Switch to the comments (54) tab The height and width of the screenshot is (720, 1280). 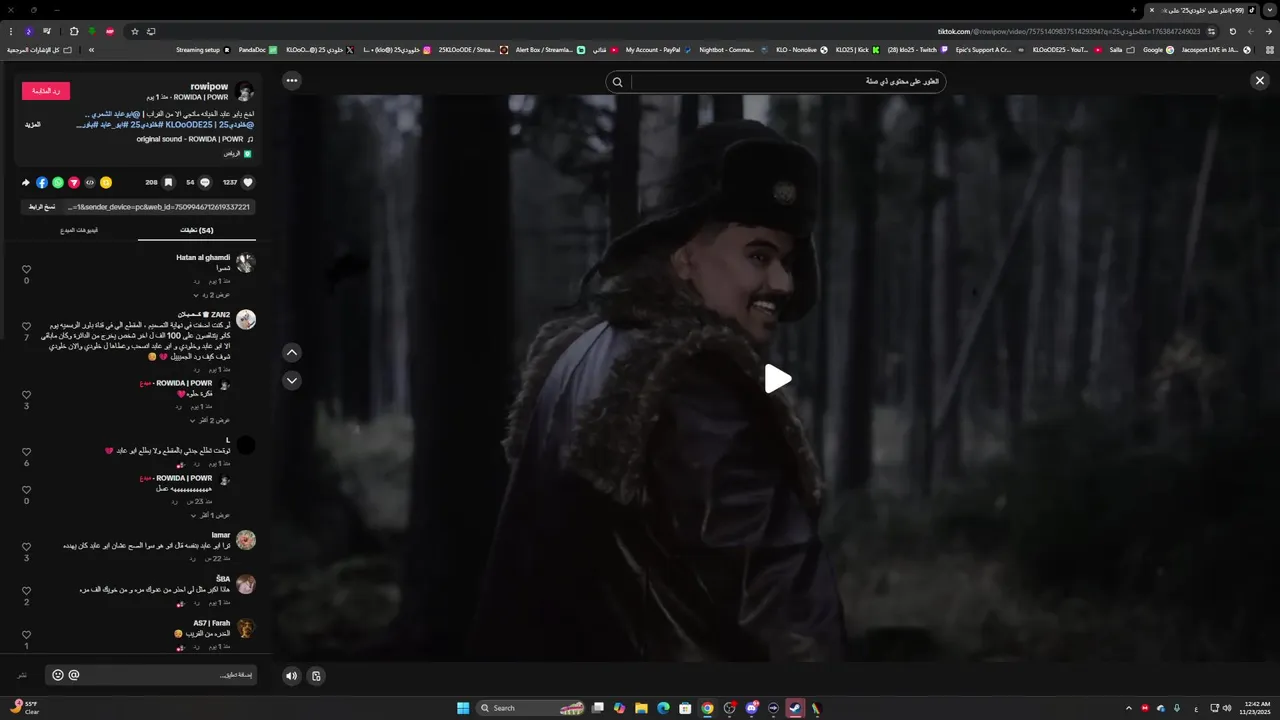tap(197, 230)
